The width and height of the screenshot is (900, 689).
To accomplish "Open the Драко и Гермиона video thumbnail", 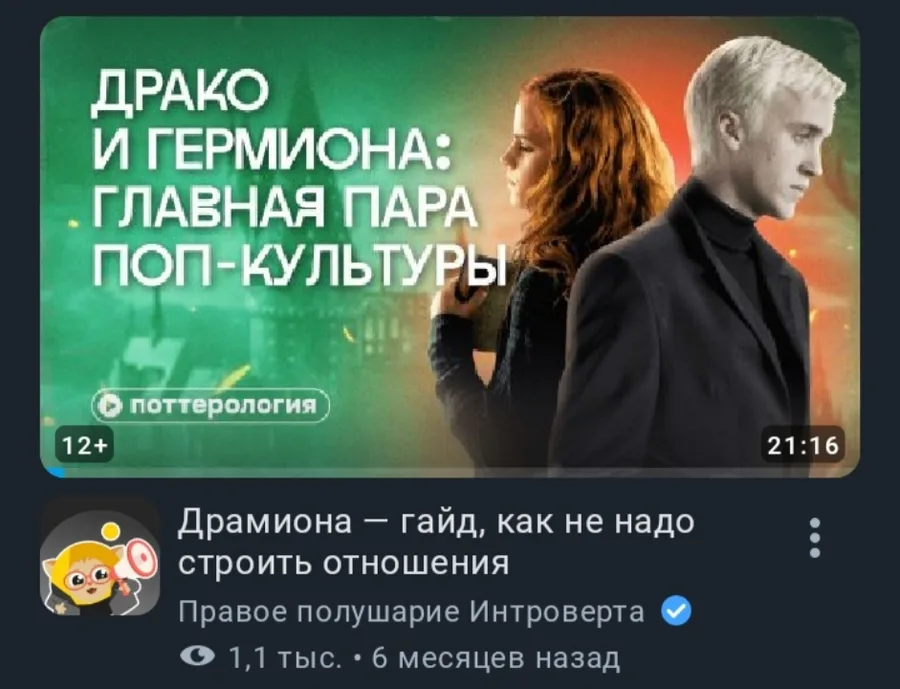I will pyautogui.click(x=450, y=247).
